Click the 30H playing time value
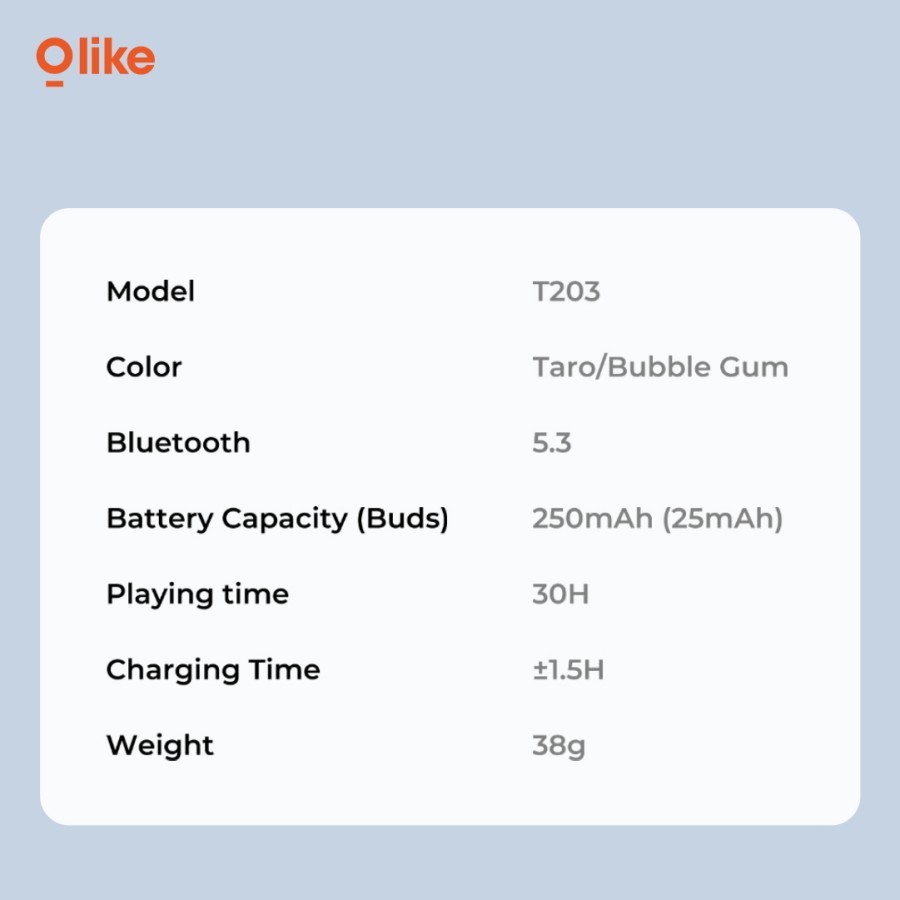Viewport: 900px width, 900px height. 560,594
